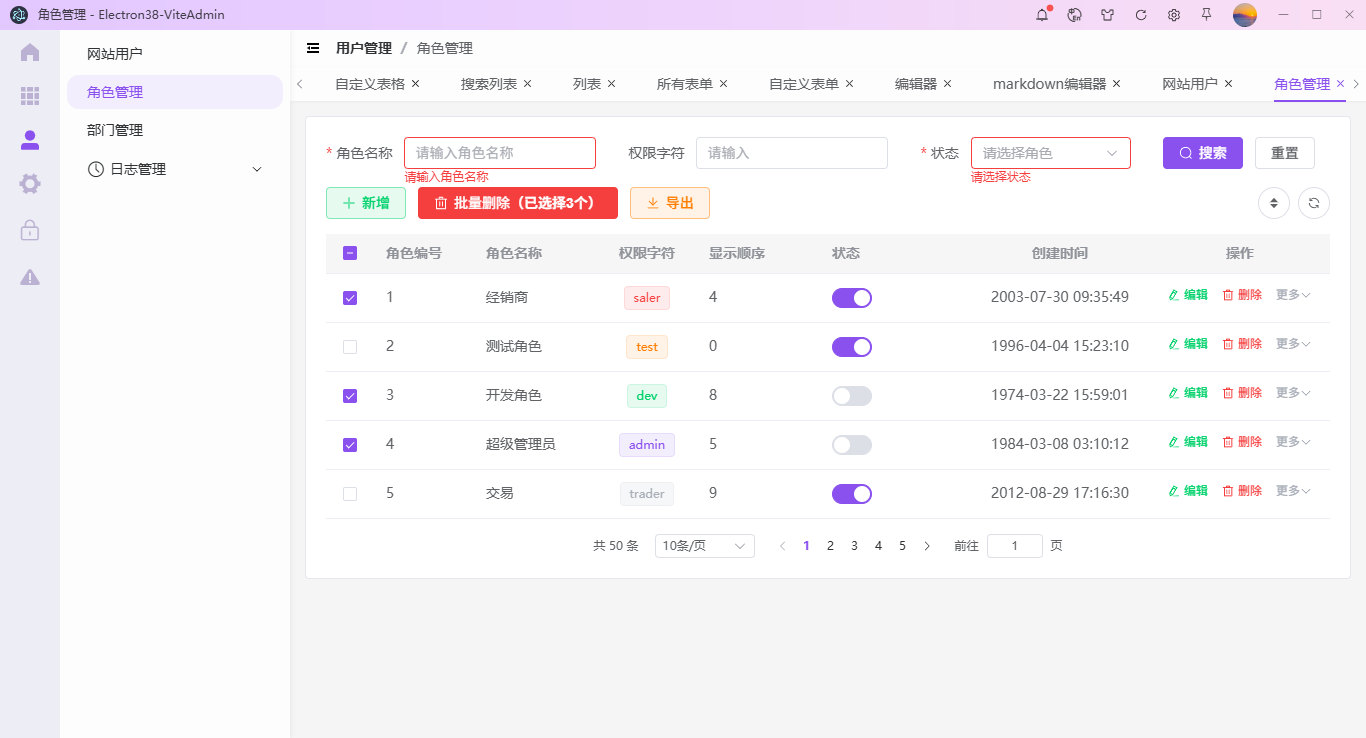Open the warning triangle sidebar icon

30,278
